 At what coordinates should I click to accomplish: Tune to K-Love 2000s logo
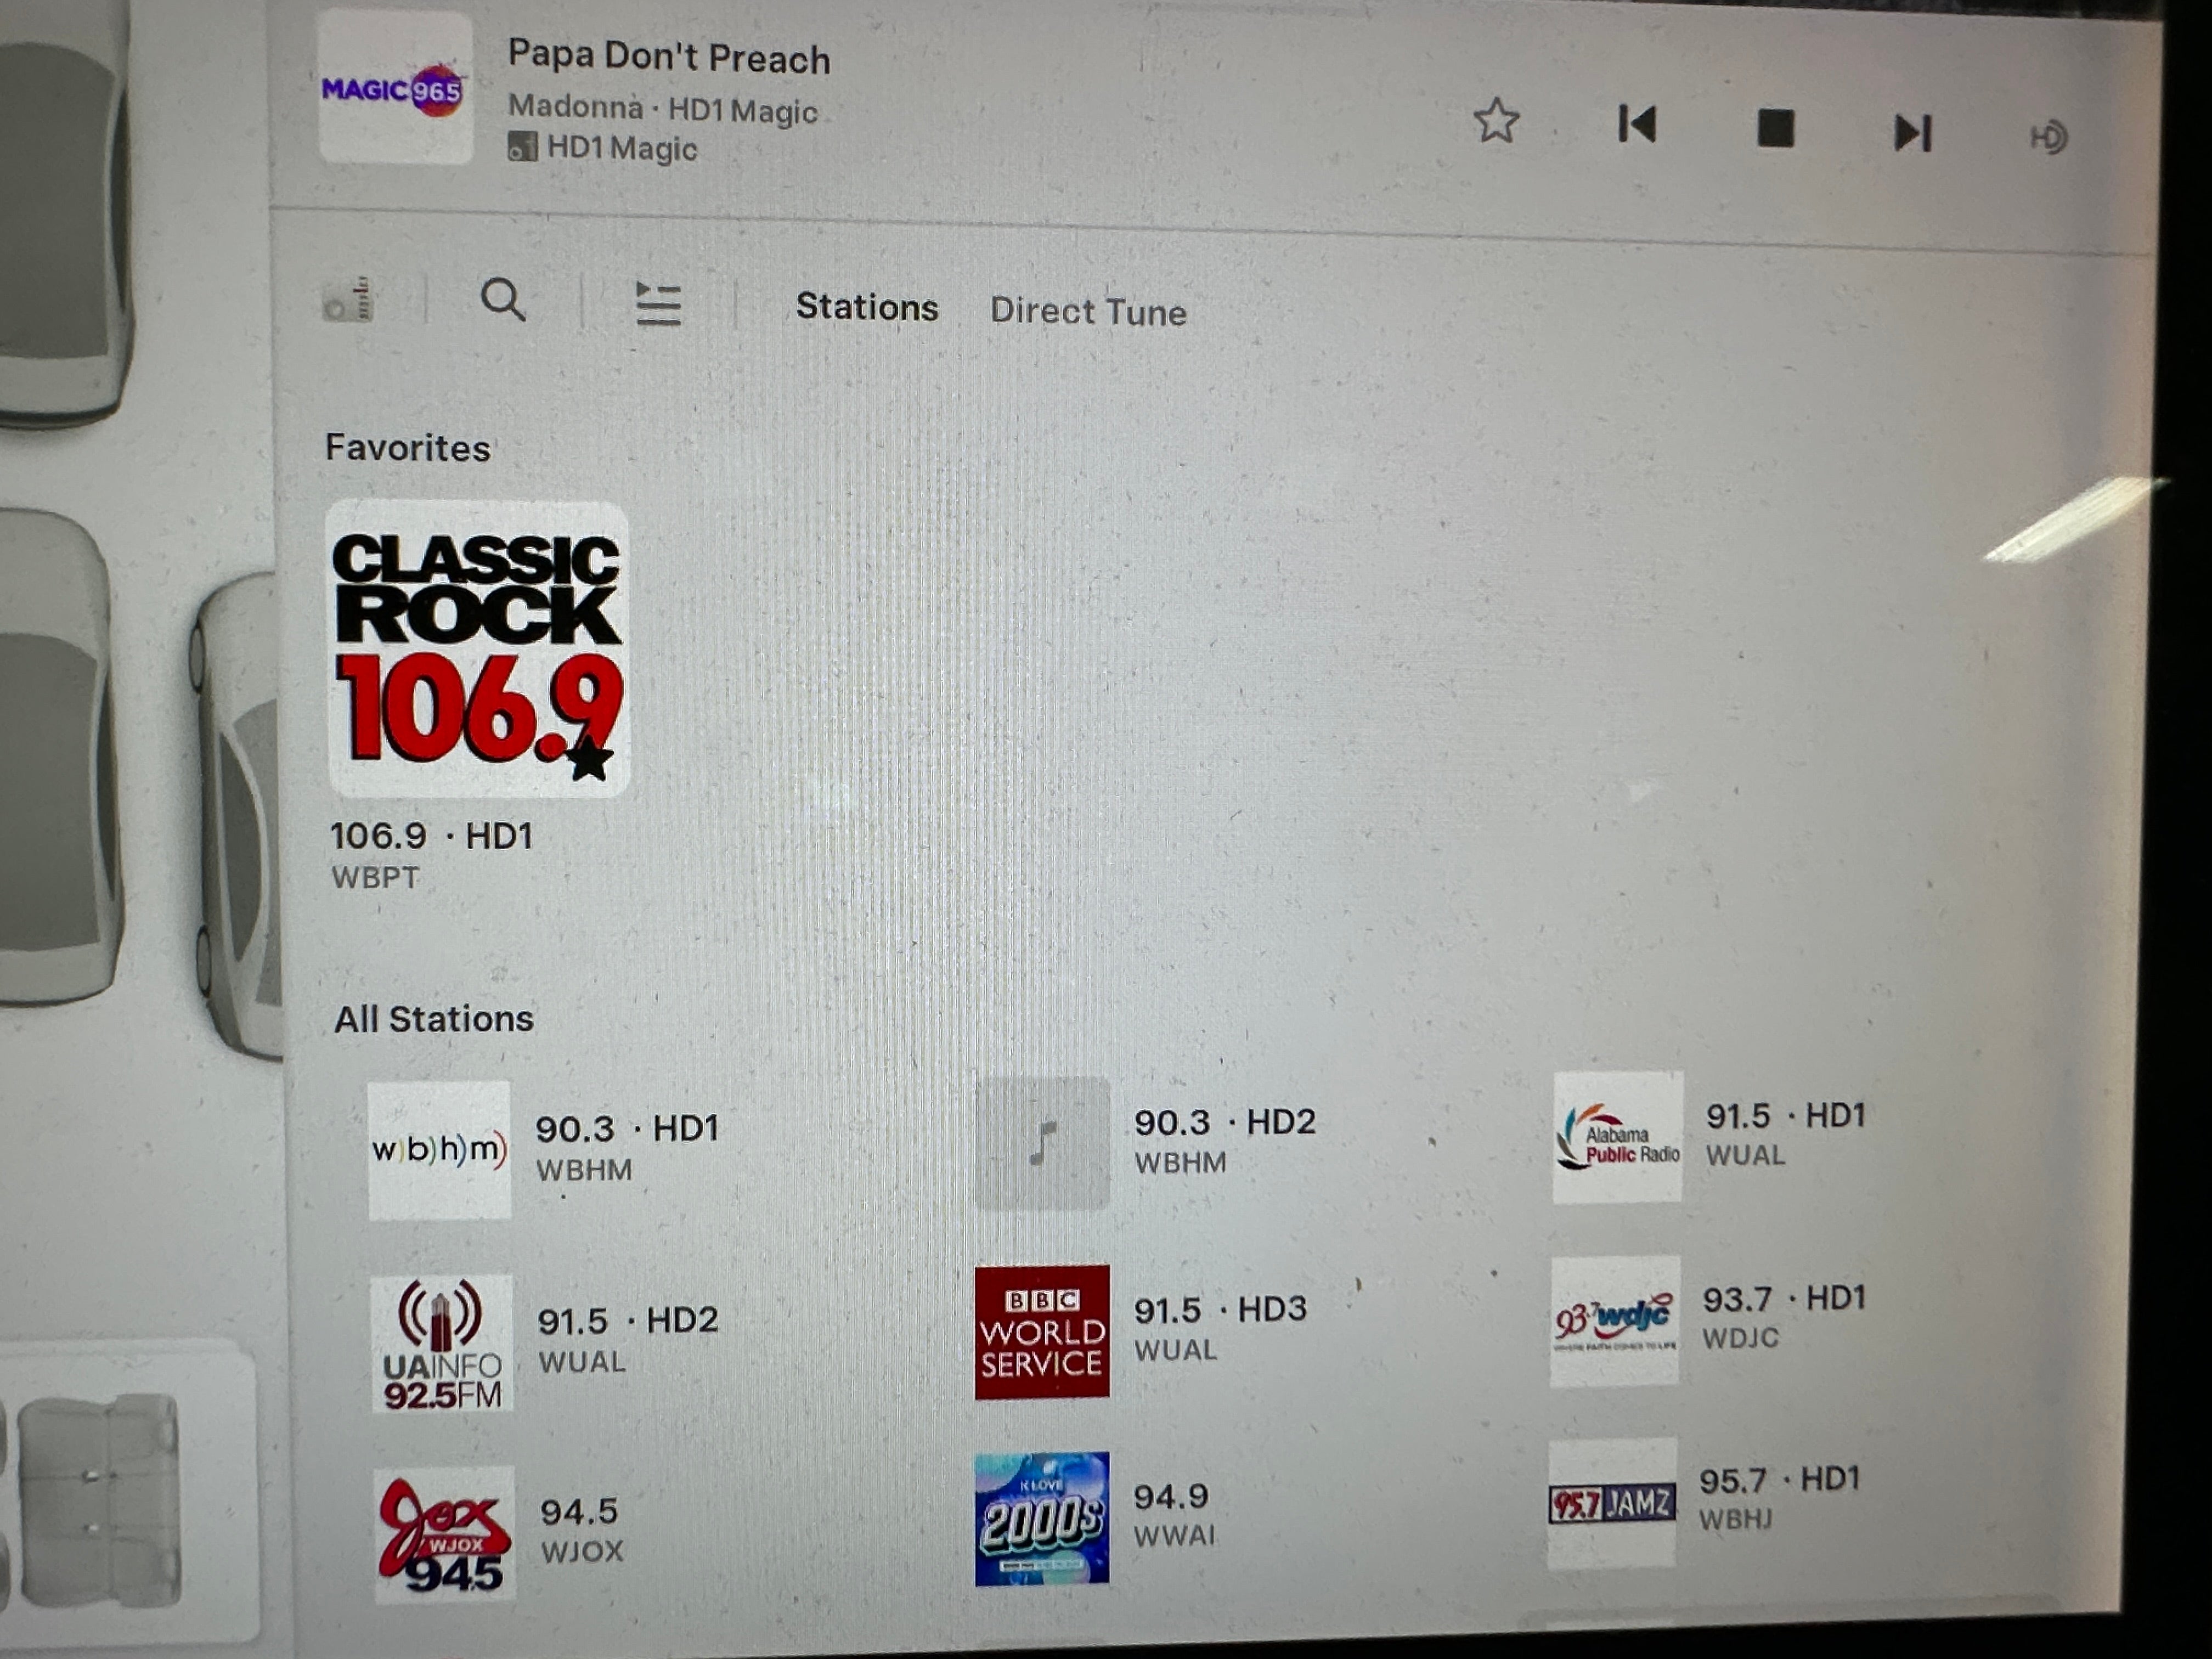click(x=1042, y=1519)
